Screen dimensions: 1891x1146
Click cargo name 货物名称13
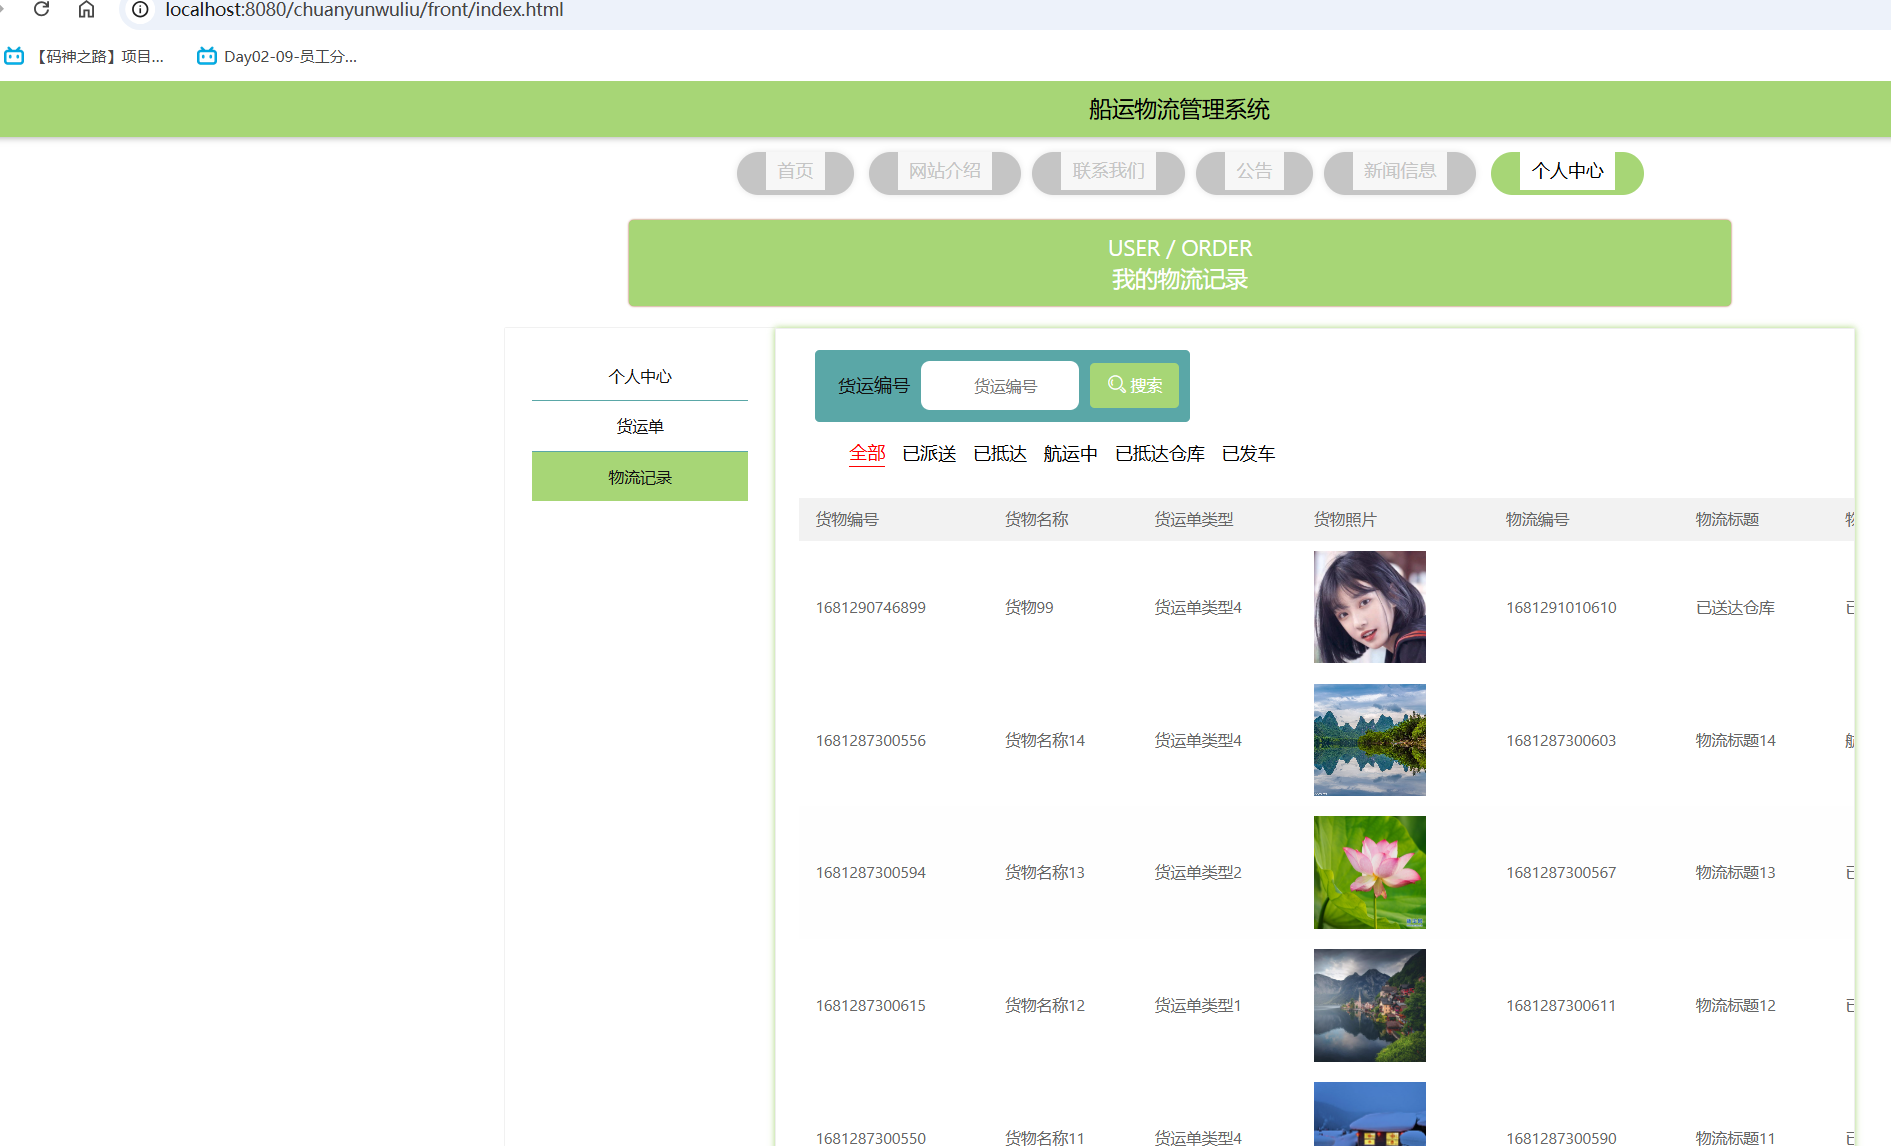tap(1045, 873)
